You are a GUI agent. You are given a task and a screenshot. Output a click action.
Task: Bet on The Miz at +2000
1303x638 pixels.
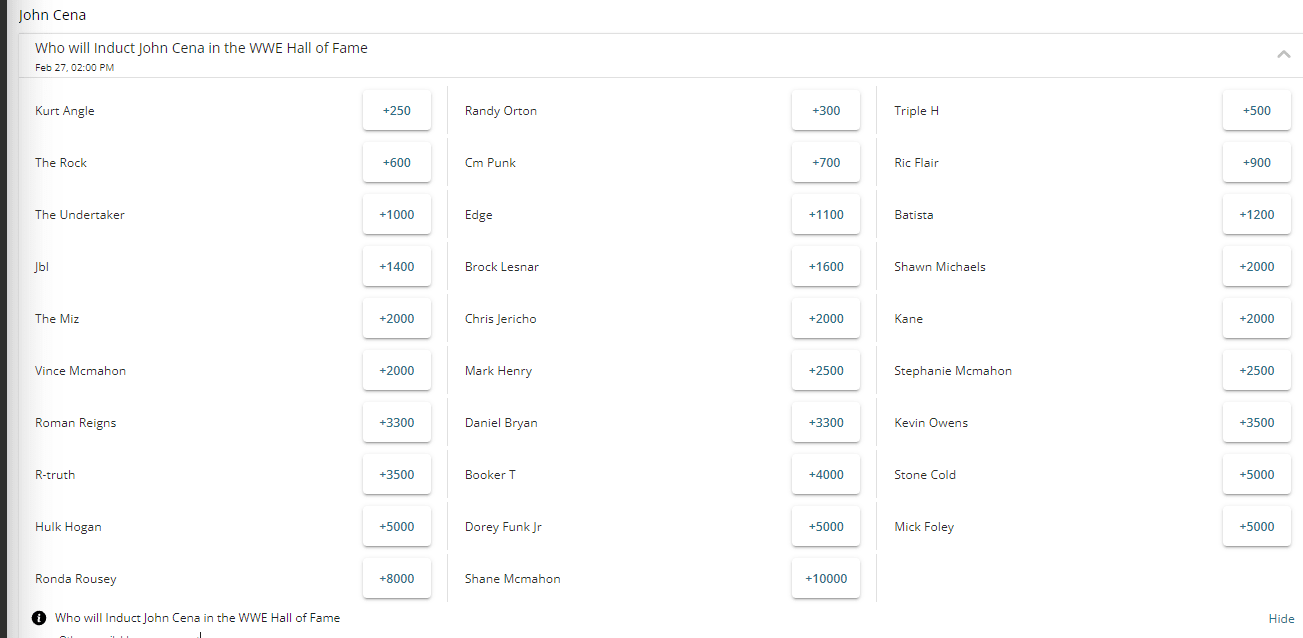397,319
